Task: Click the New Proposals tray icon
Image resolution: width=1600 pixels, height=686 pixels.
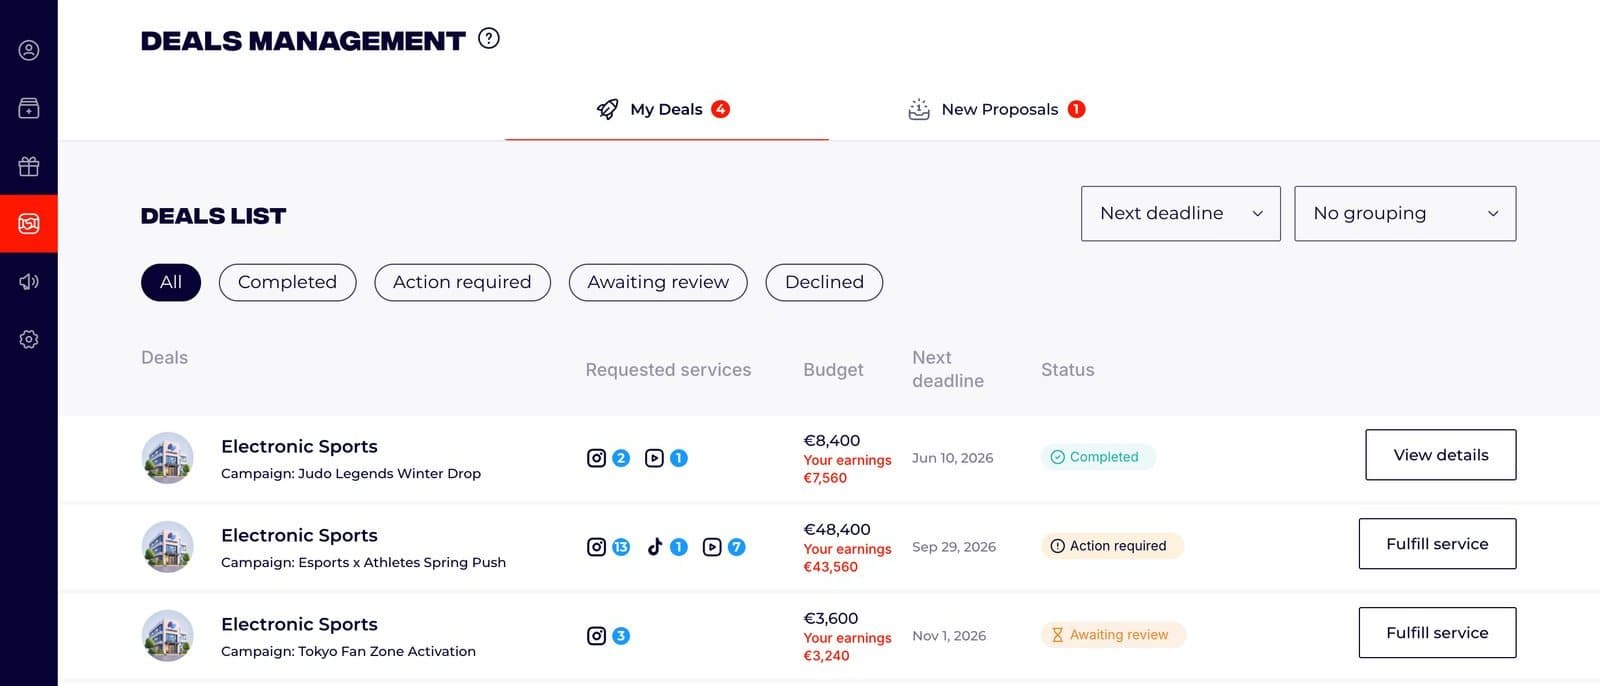Action: click(x=919, y=109)
